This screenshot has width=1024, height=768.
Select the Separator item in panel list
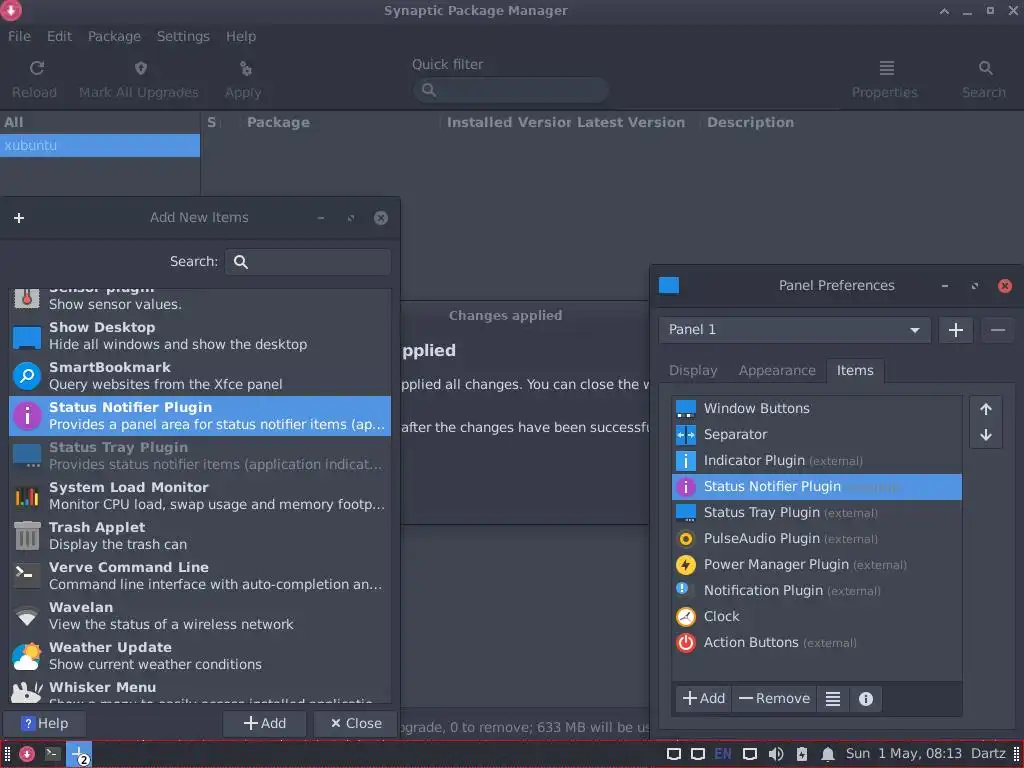click(816, 435)
